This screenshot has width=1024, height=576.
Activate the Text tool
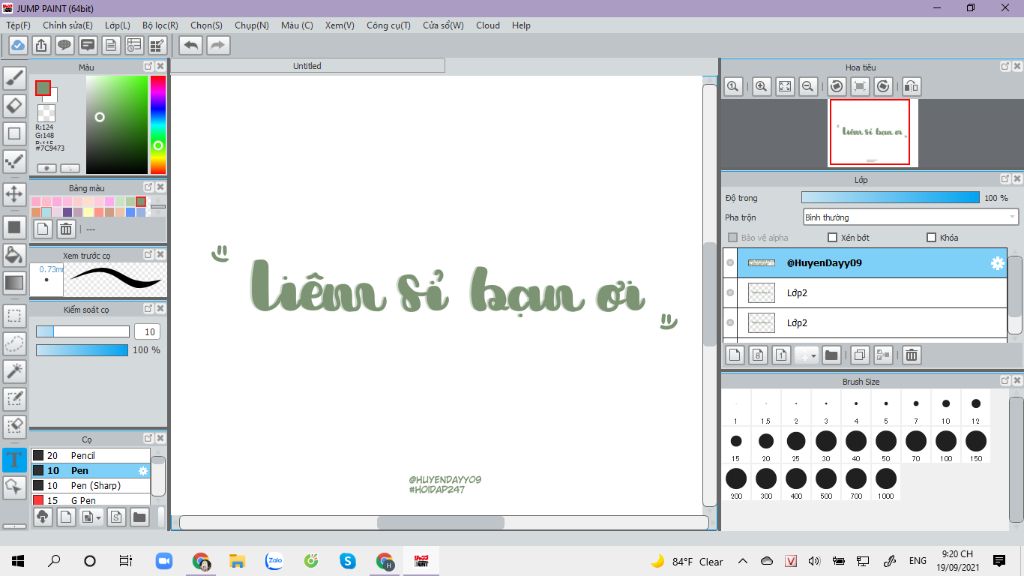(14, 459)
